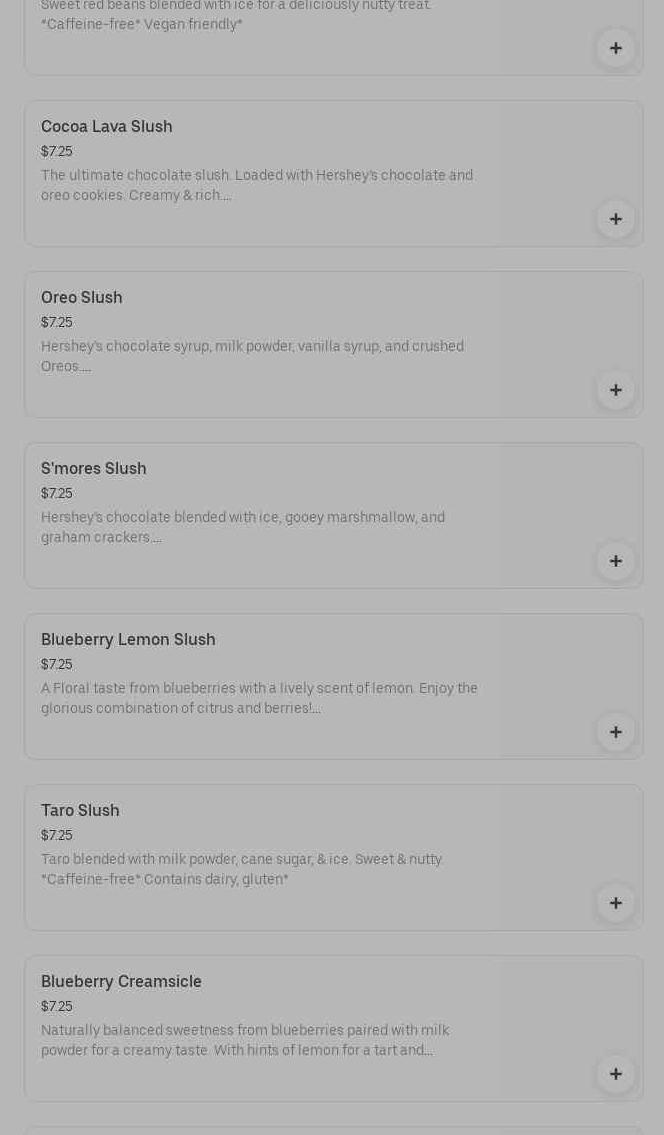Viewport: 664px width, 1135px height.
Task: Add the sweet red bean drink via plus
Action: 615,48
